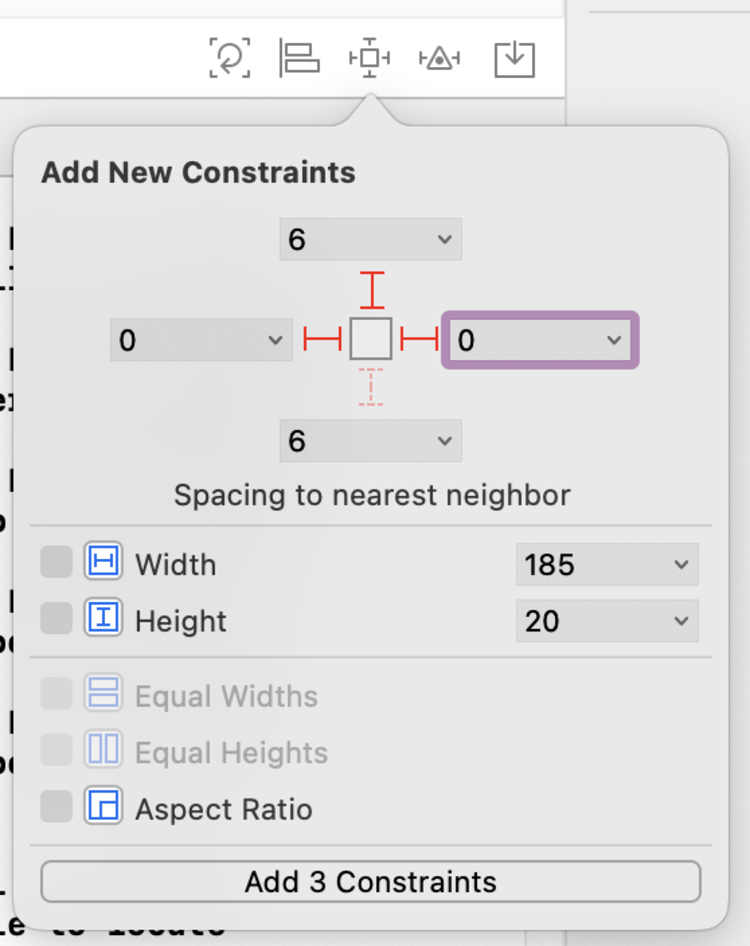Check the Aspect Ratio option

(x=57, y=809)
